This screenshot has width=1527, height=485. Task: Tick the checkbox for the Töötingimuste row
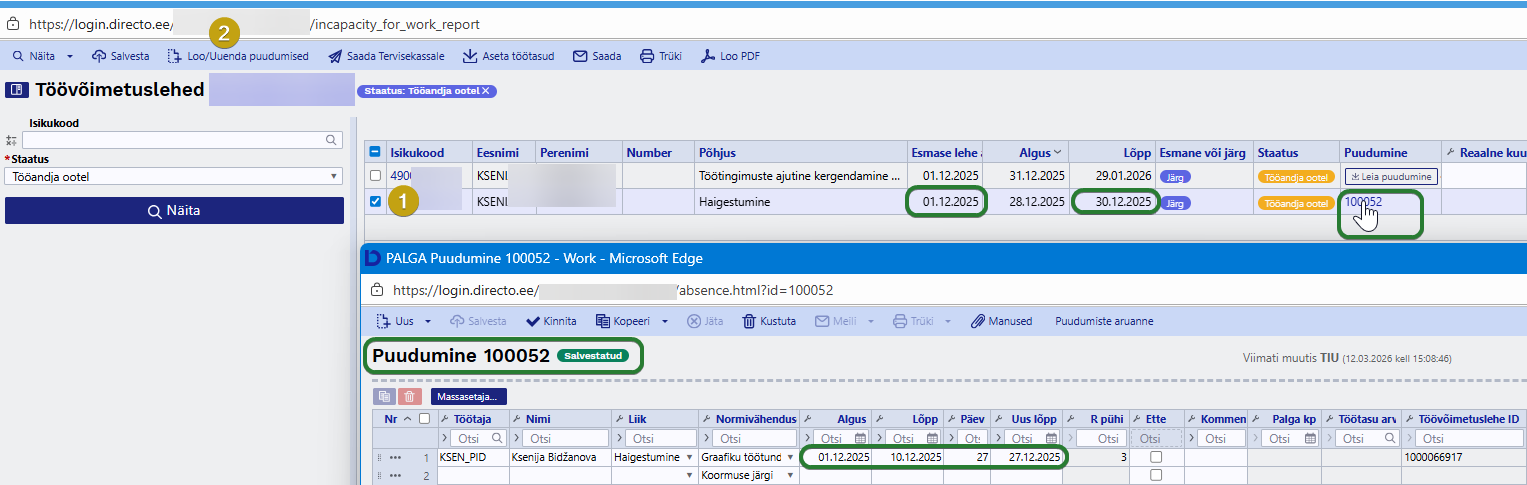point(375,176)
